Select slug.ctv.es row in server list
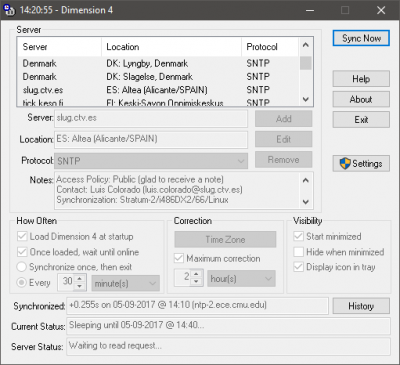400x365 pixels. tap(158, 90)
